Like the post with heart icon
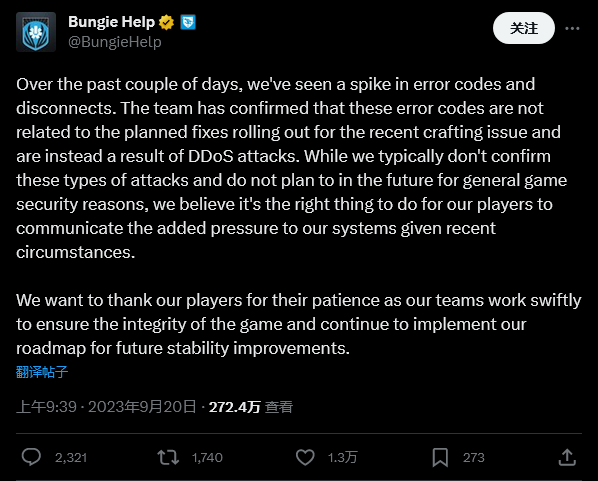The height and width of the screenshot is (481, 598). coord(305,457)
